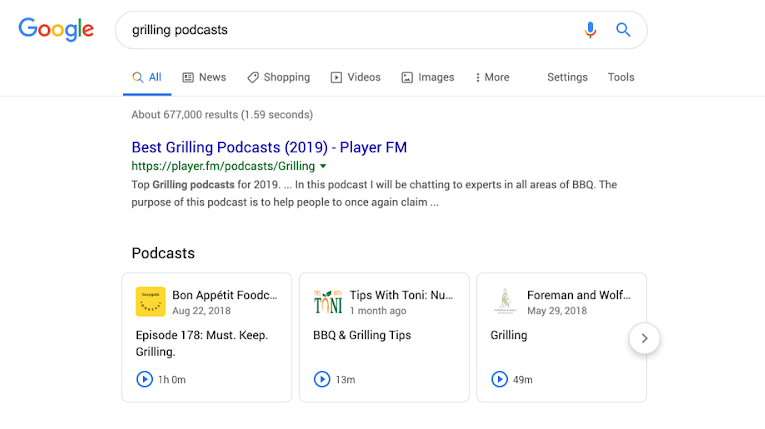Click the player.fm/podcasts/Grilling green URL
765x429 pixels.
pyautogui.click(x=223, y=166)
